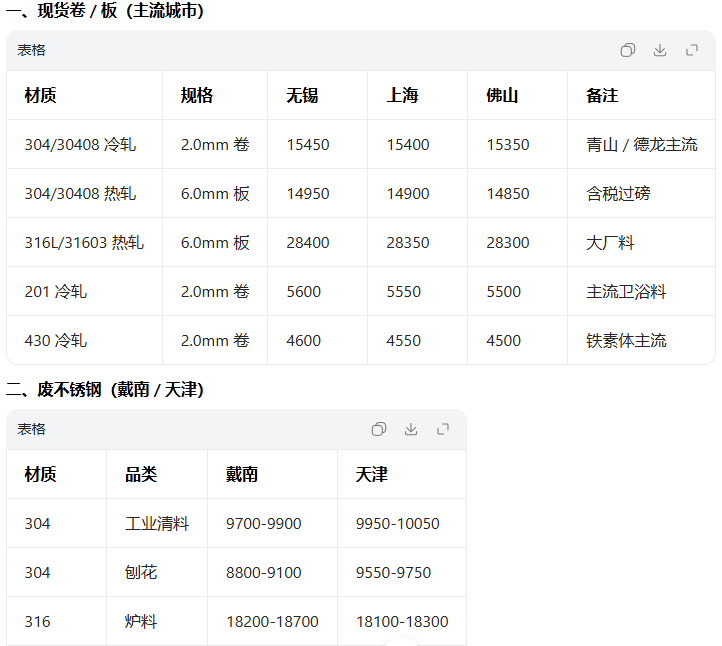The height and width of the screenshot is (646, 722).
Task: Click the 二、废不锈钢 section heading
Action: pos(105,389)
